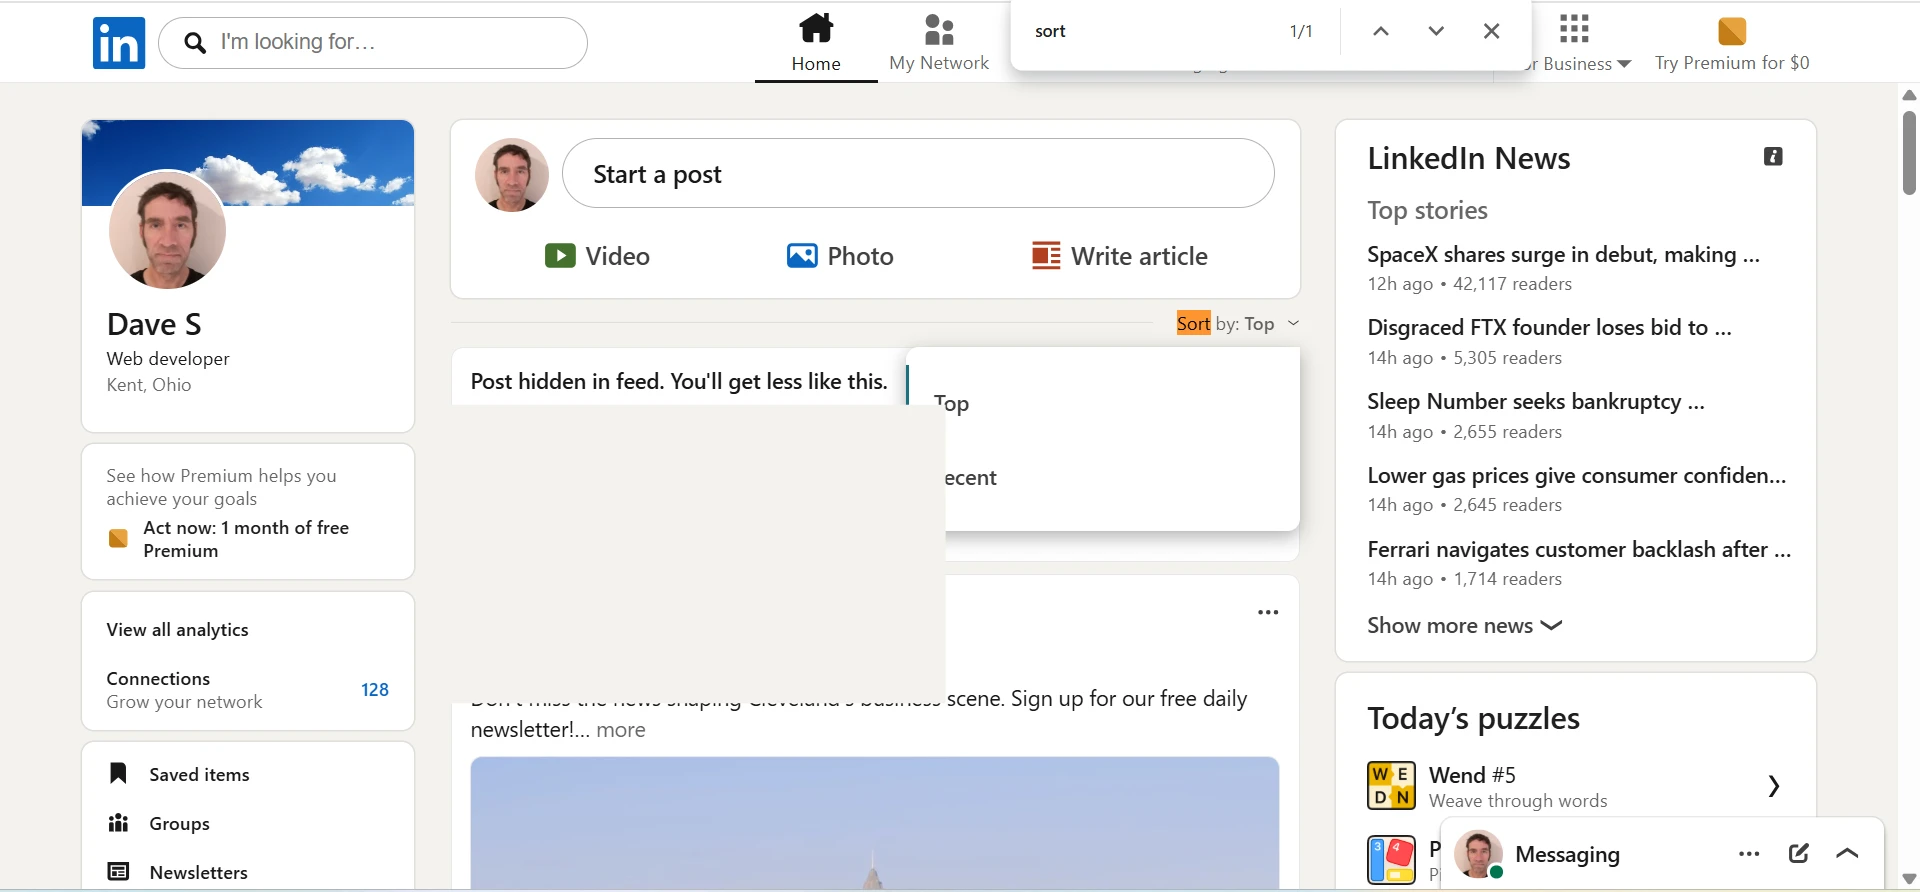This screenshot has height=892, width=1920.
Task: Read the Disgraced FTX founder story
Action: [1549, 328]
